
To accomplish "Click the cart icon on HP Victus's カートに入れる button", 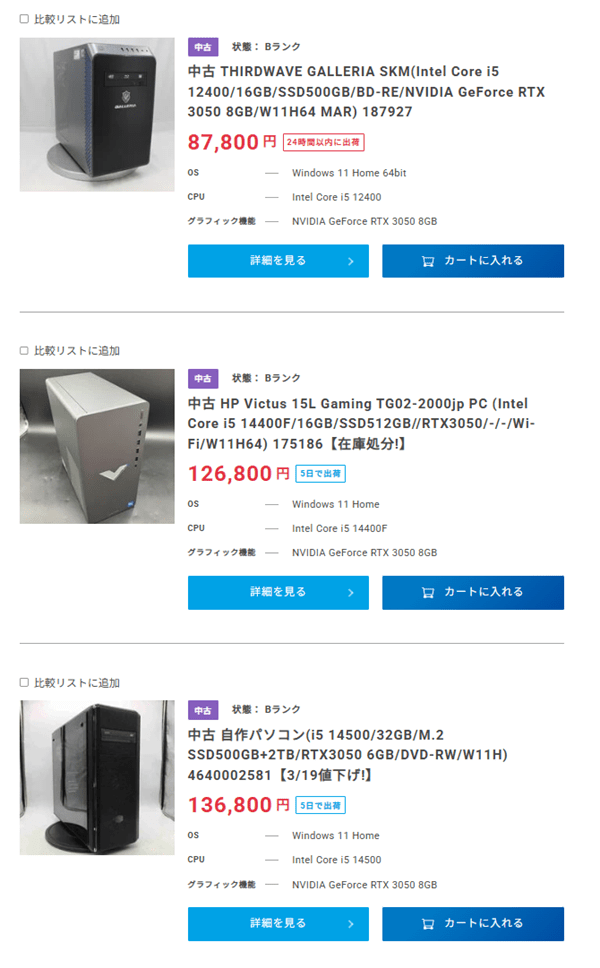I will (x=426, y=592).
